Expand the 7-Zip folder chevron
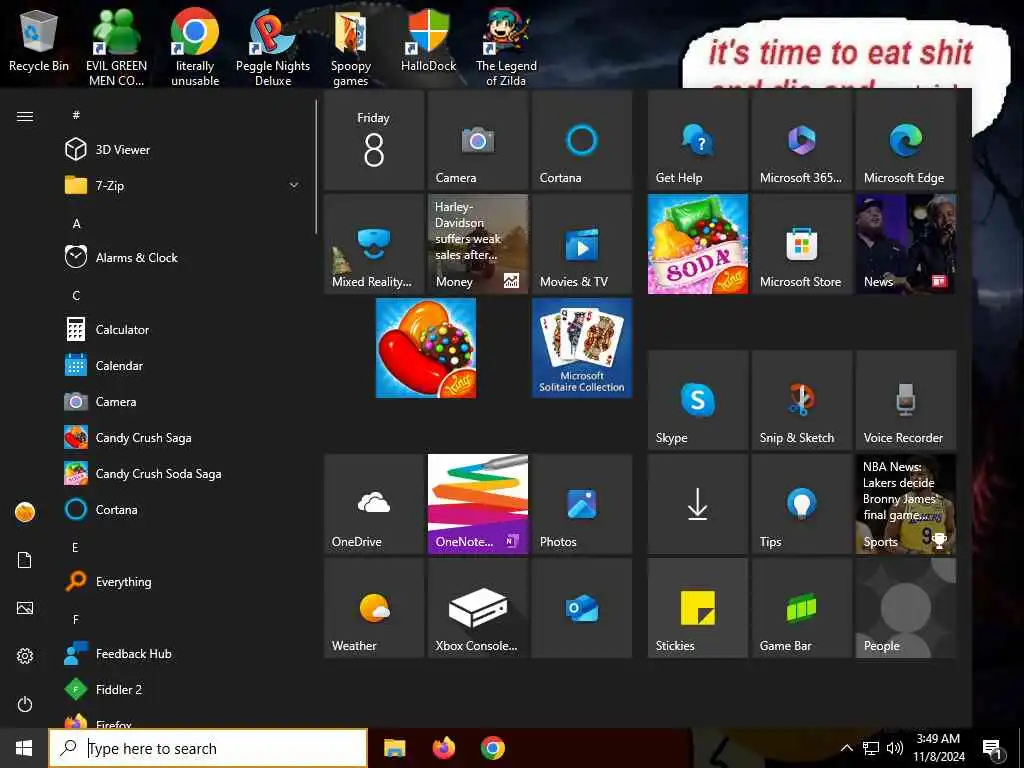 pyautogui.click(x=294, y=185)
